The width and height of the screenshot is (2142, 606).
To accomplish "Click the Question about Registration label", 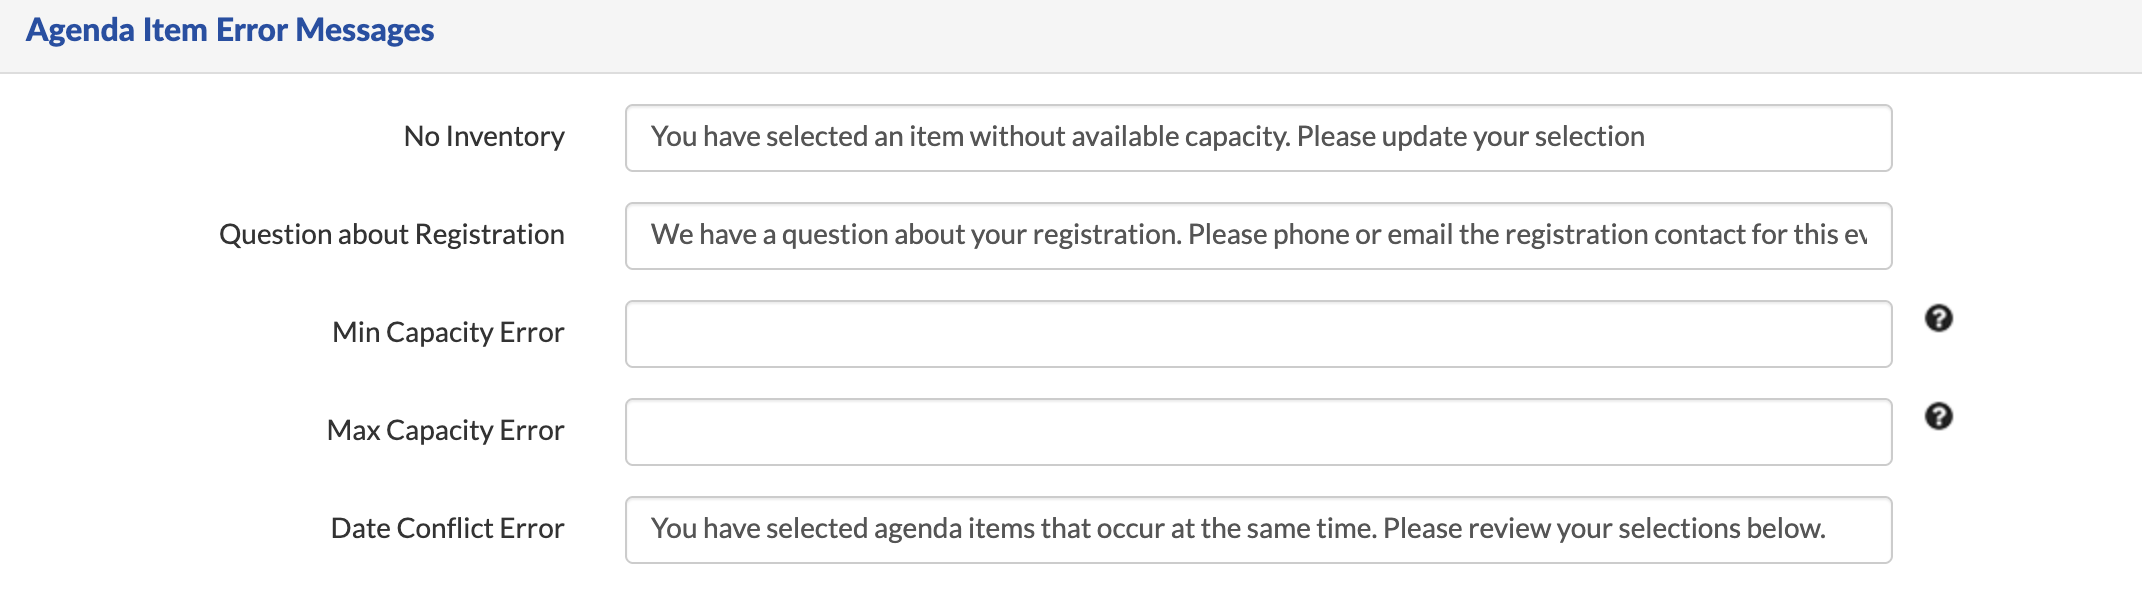I will pyautogui.click(x=392, y=234).
